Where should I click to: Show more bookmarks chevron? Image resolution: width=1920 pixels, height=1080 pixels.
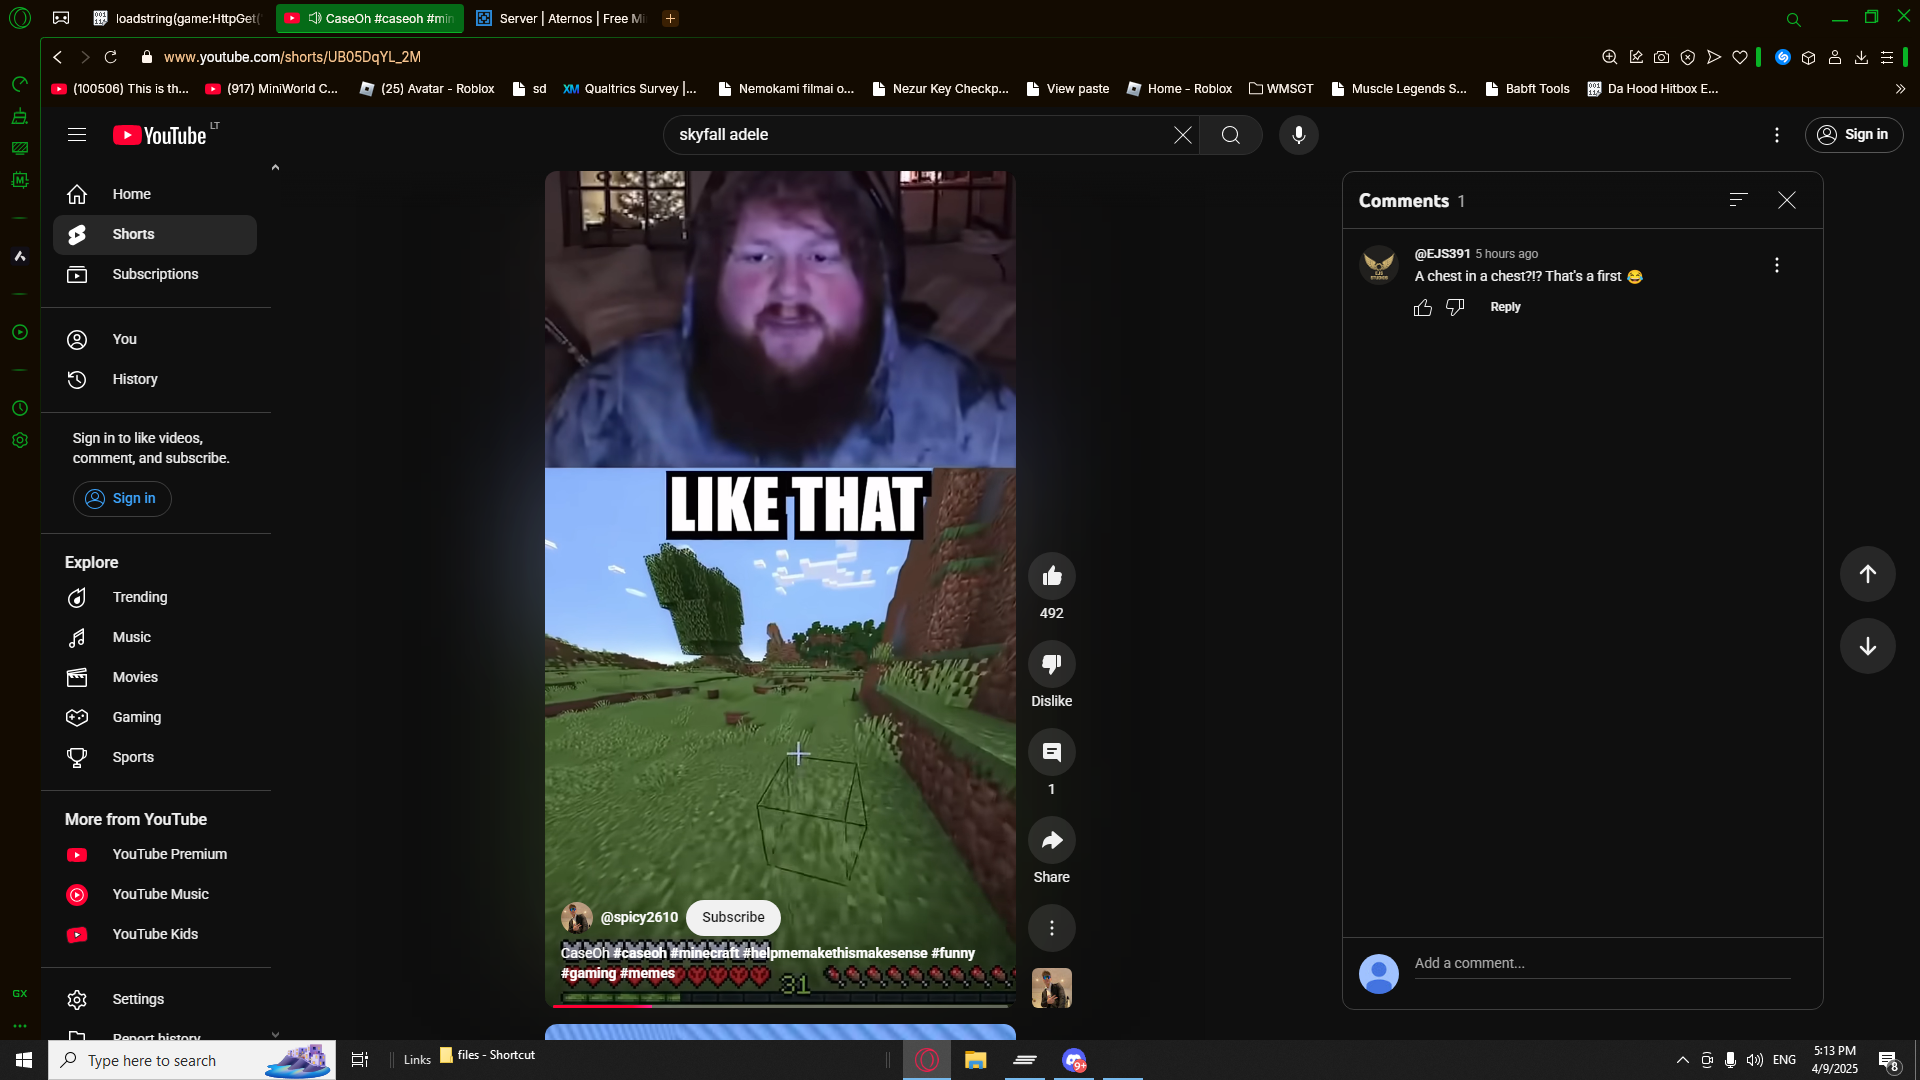1900,89
